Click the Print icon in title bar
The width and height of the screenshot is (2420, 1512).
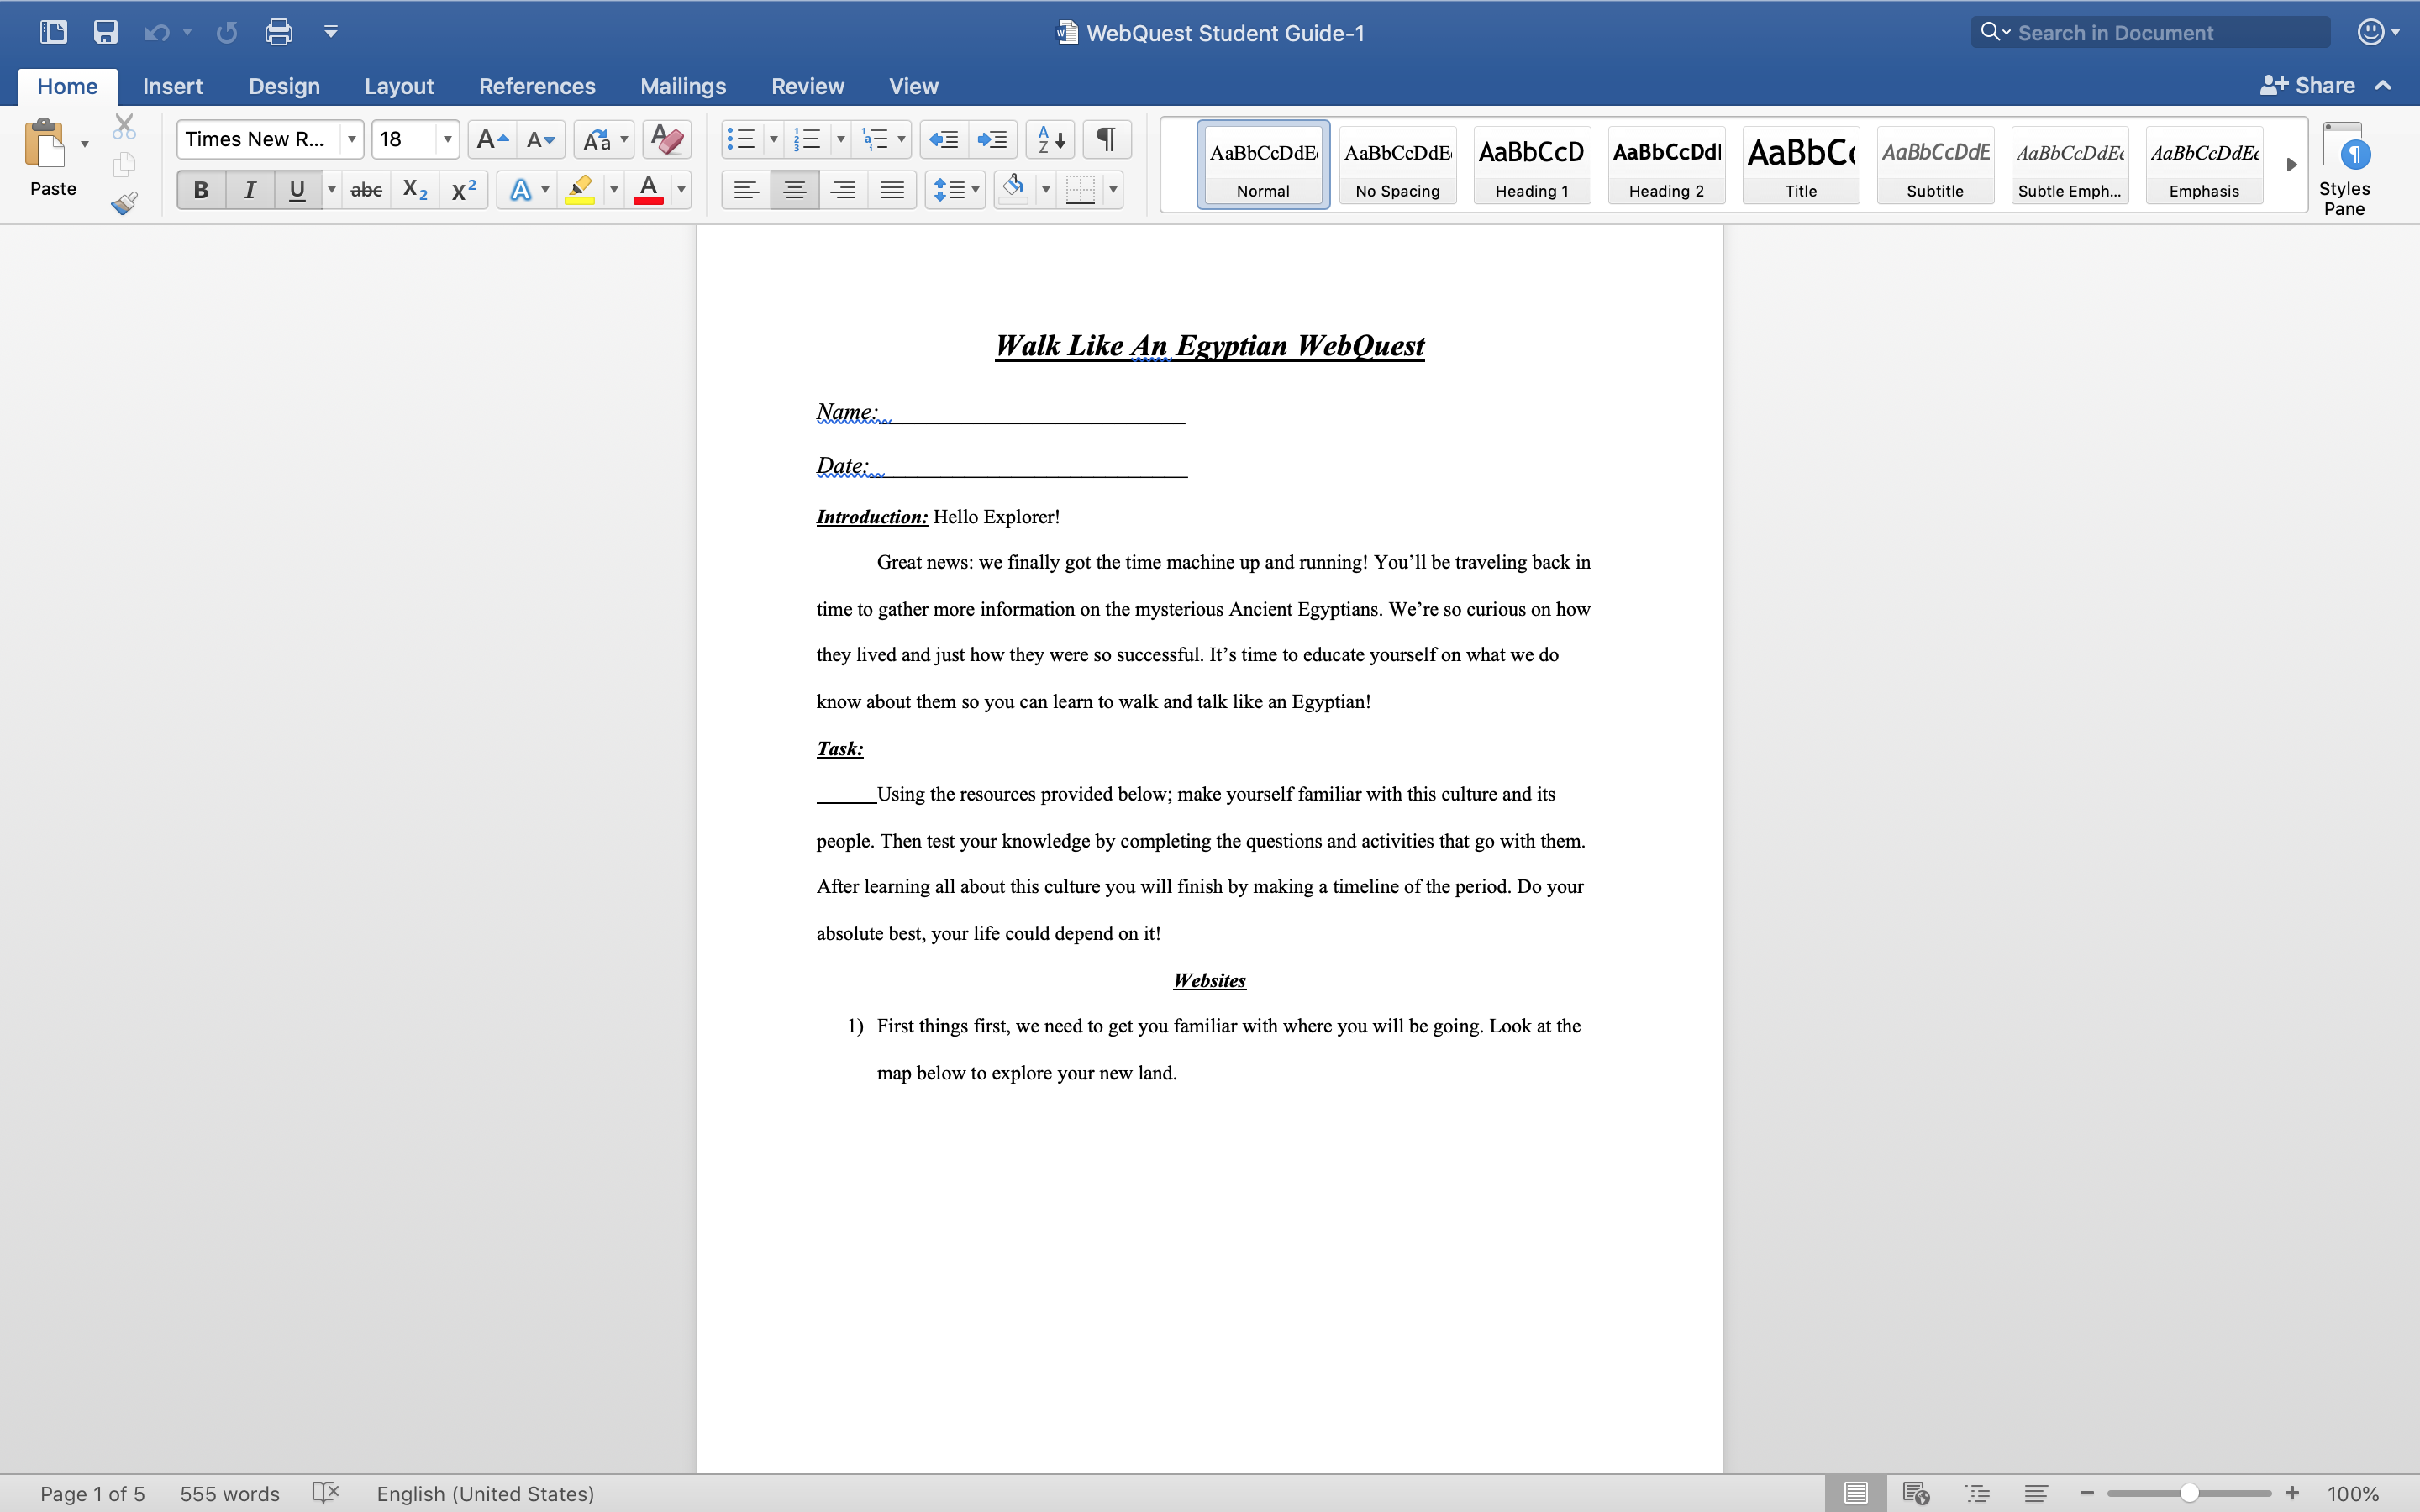(x=278, y=32)
